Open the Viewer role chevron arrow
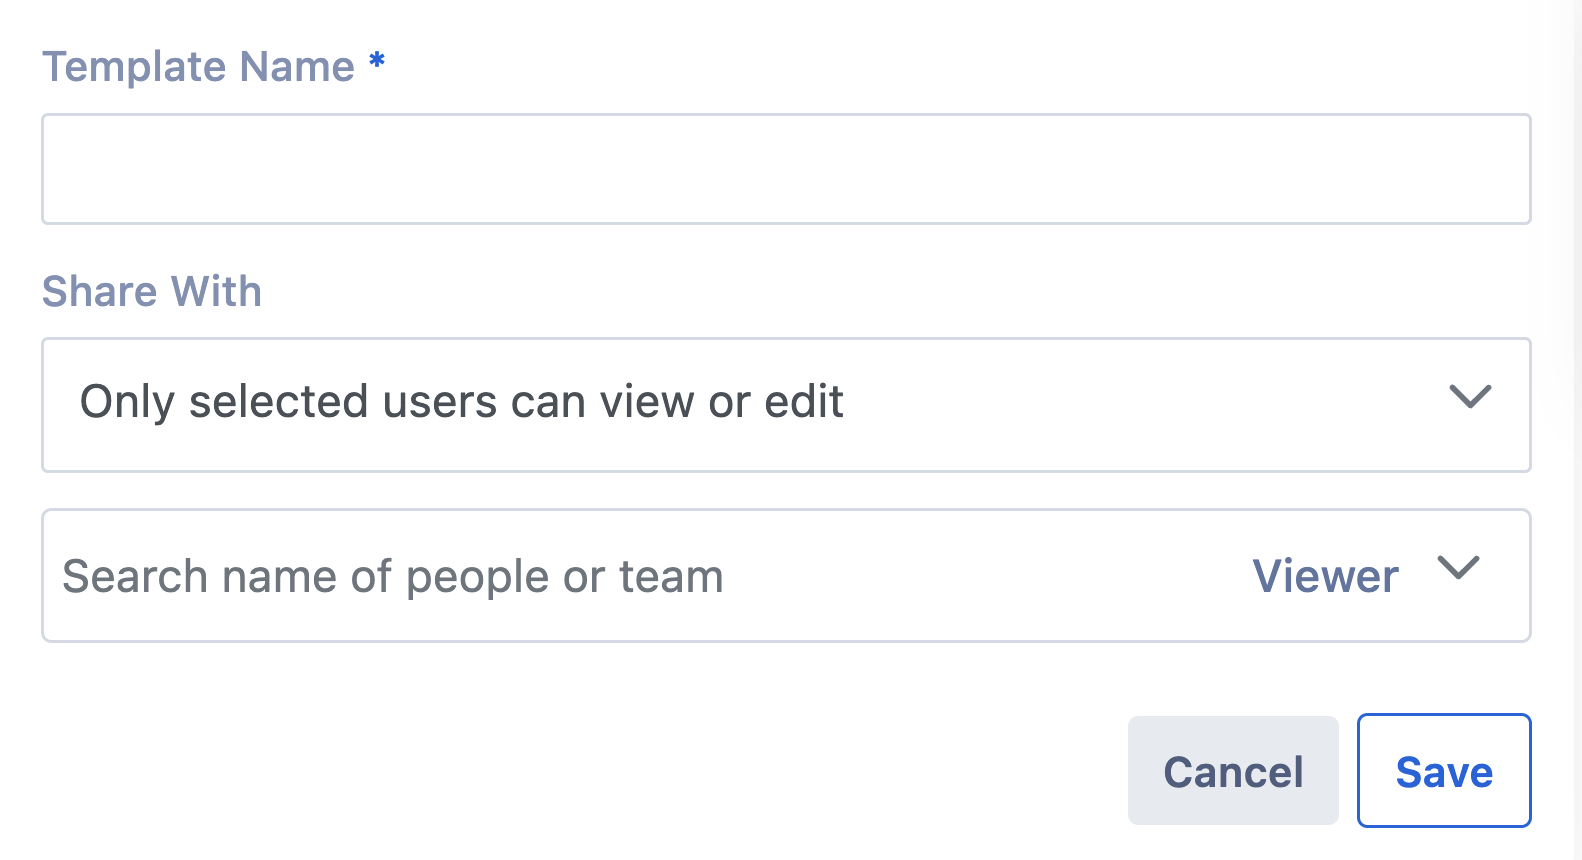This screenshot has width=1582, height=860. point(1458,568)
